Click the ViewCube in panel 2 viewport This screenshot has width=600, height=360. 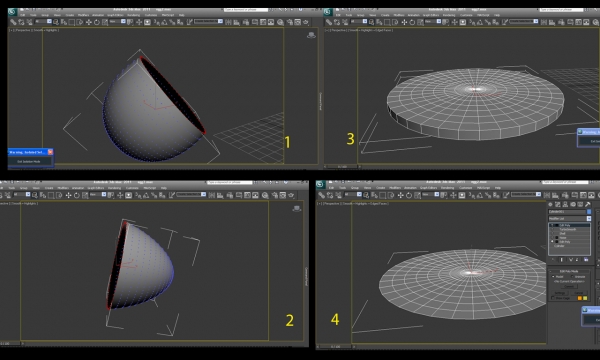297,209
